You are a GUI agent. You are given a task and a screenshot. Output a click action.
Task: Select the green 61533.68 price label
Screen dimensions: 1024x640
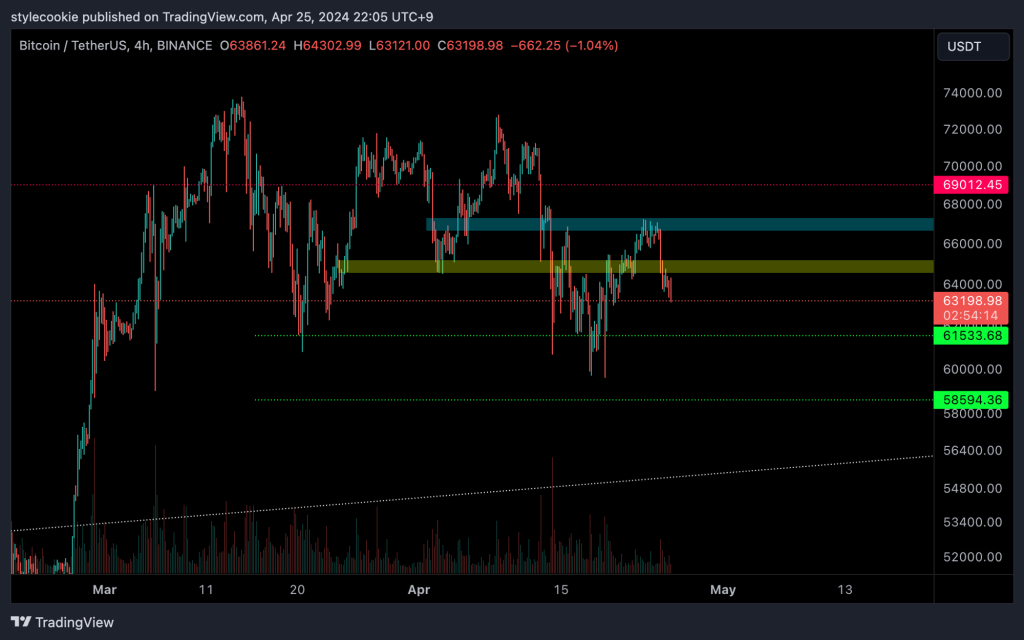969,336
